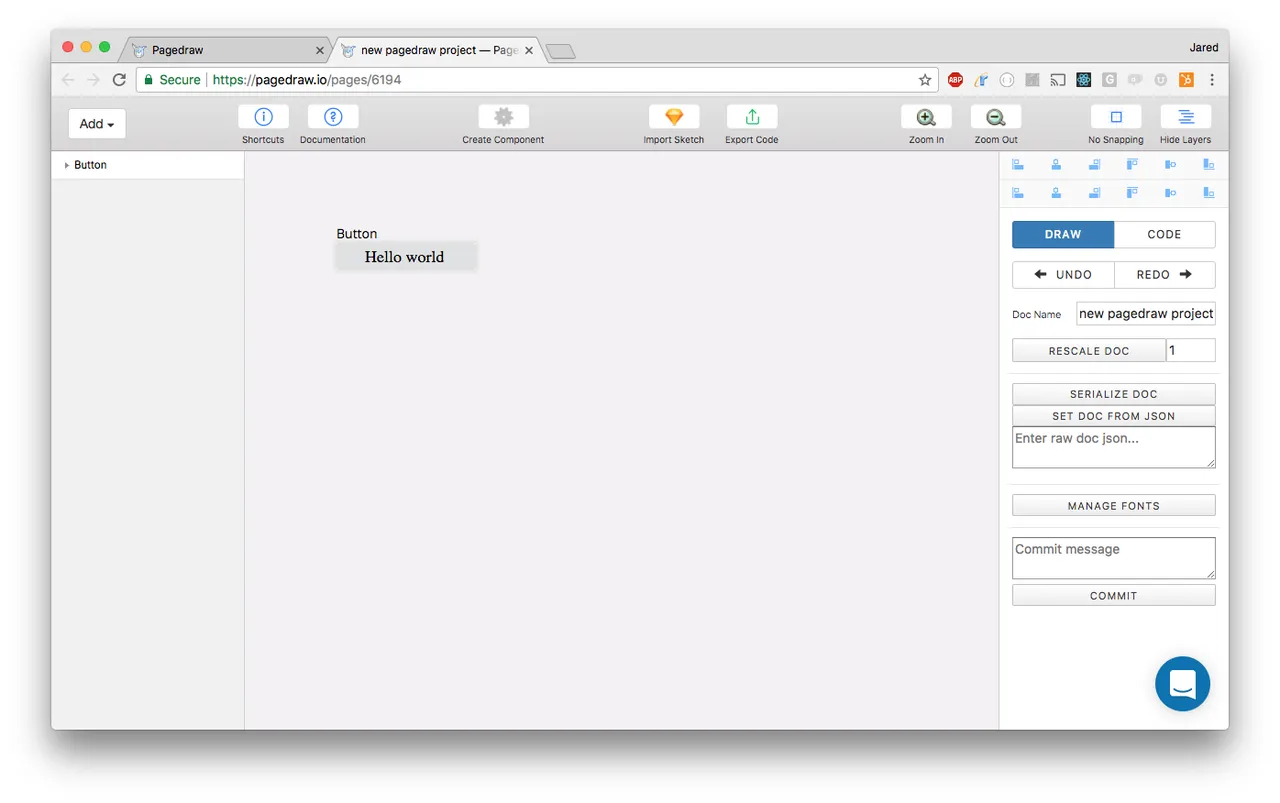The height and width of the screenshot is (803, 1280).
Task: Zoom Out with the magnifier icon
Action: click(996, 117)
